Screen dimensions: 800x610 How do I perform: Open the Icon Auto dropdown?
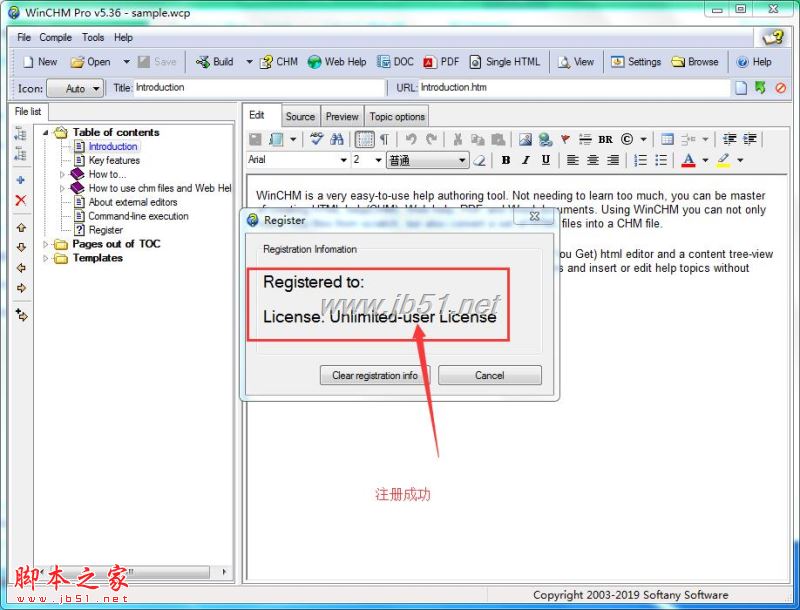tap(75, 88)
